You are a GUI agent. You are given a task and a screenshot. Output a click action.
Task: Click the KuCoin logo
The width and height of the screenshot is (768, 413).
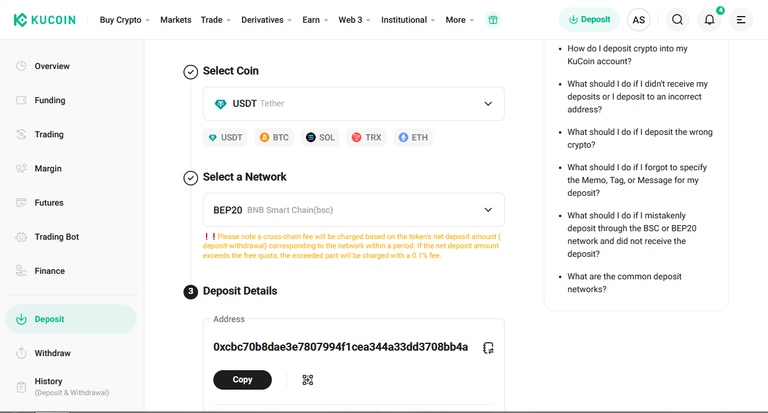[45, 20]
